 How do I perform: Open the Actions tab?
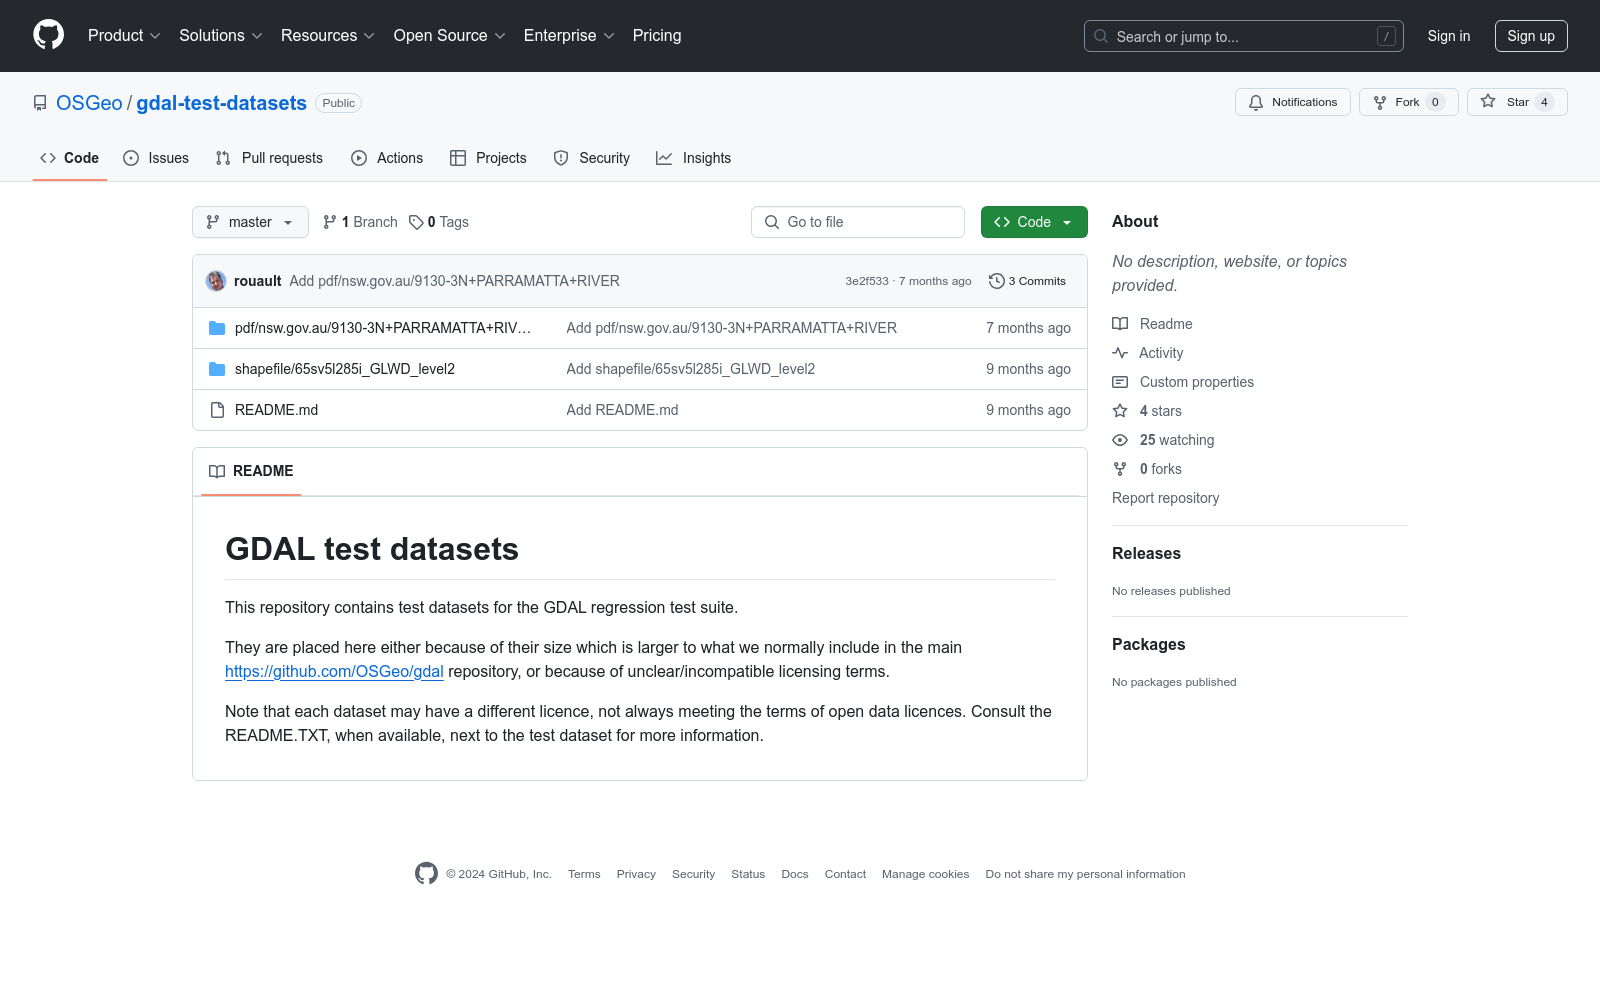pyautogui.click(x=387, y=158)
